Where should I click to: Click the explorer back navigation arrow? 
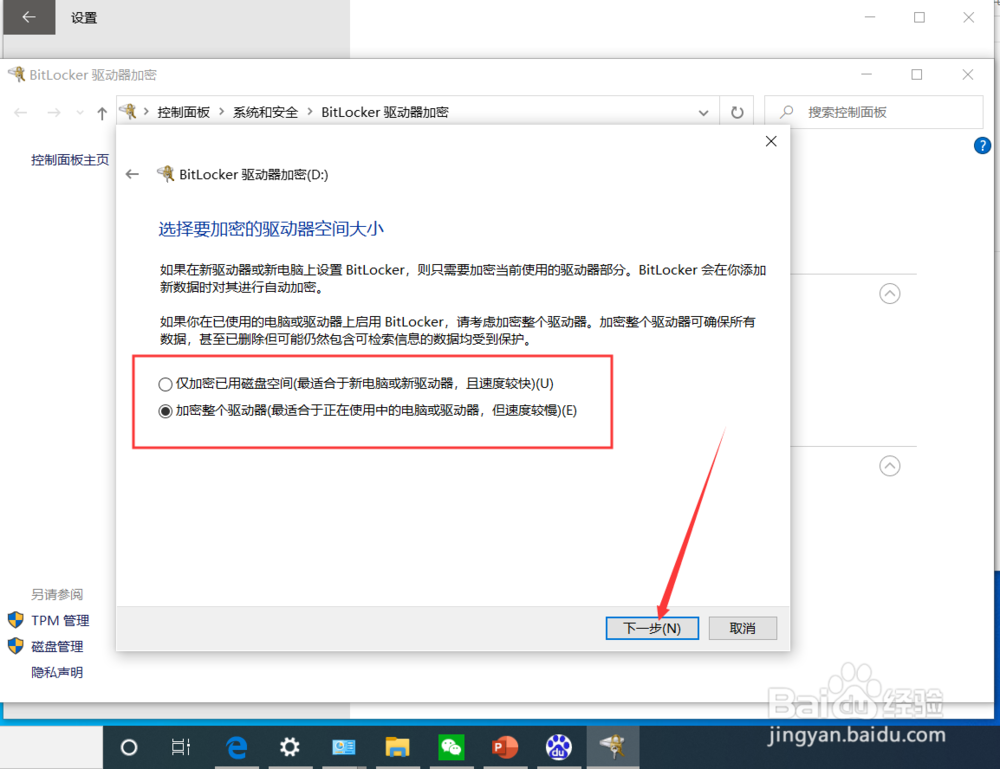tap(20, 113)
